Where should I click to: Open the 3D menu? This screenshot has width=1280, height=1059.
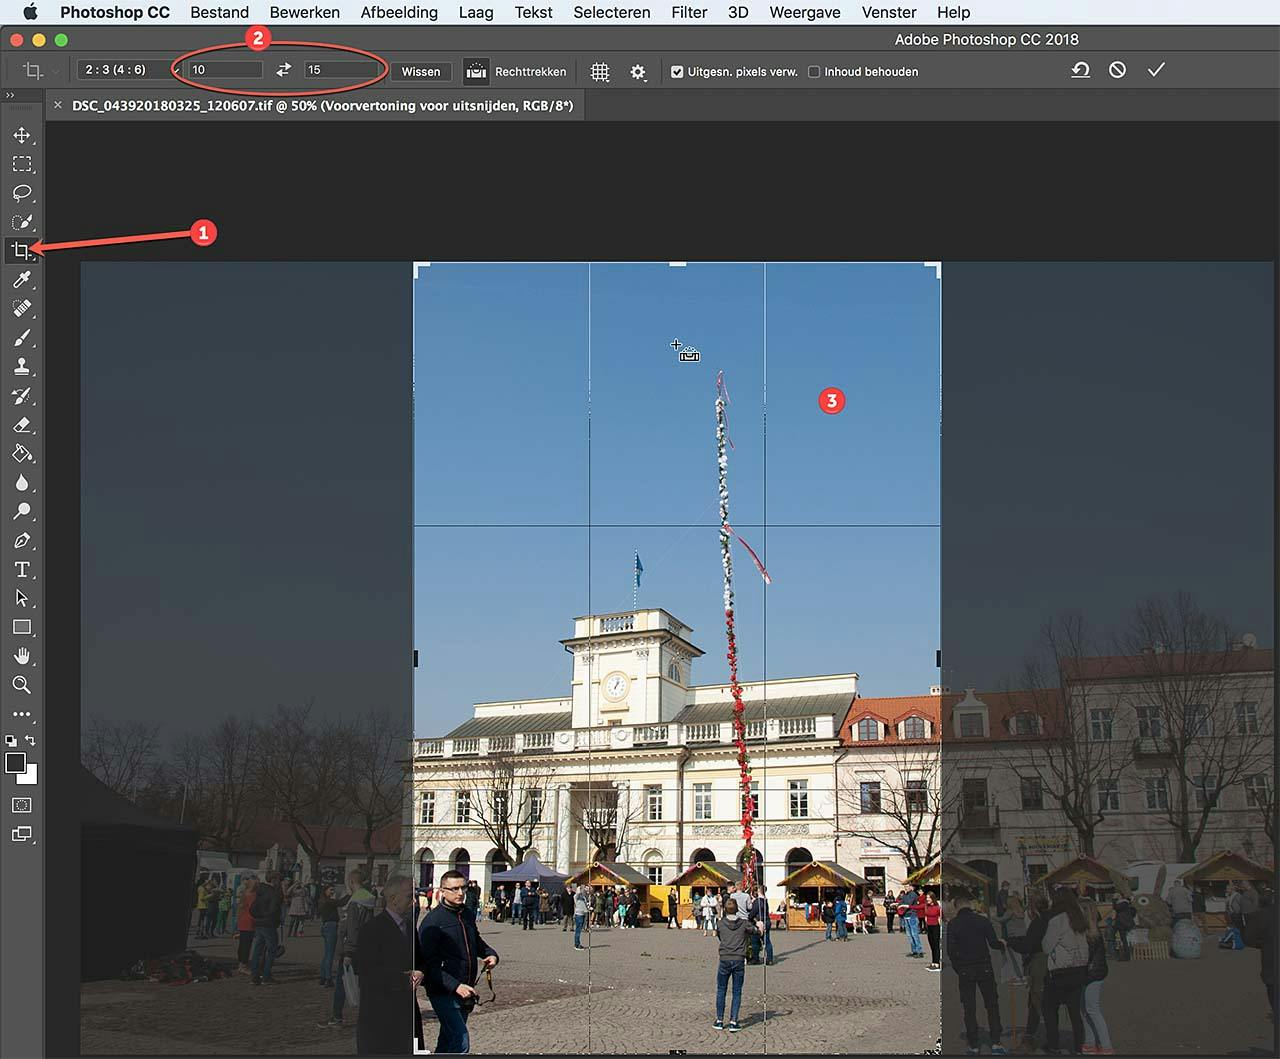(x=738, y=12)
